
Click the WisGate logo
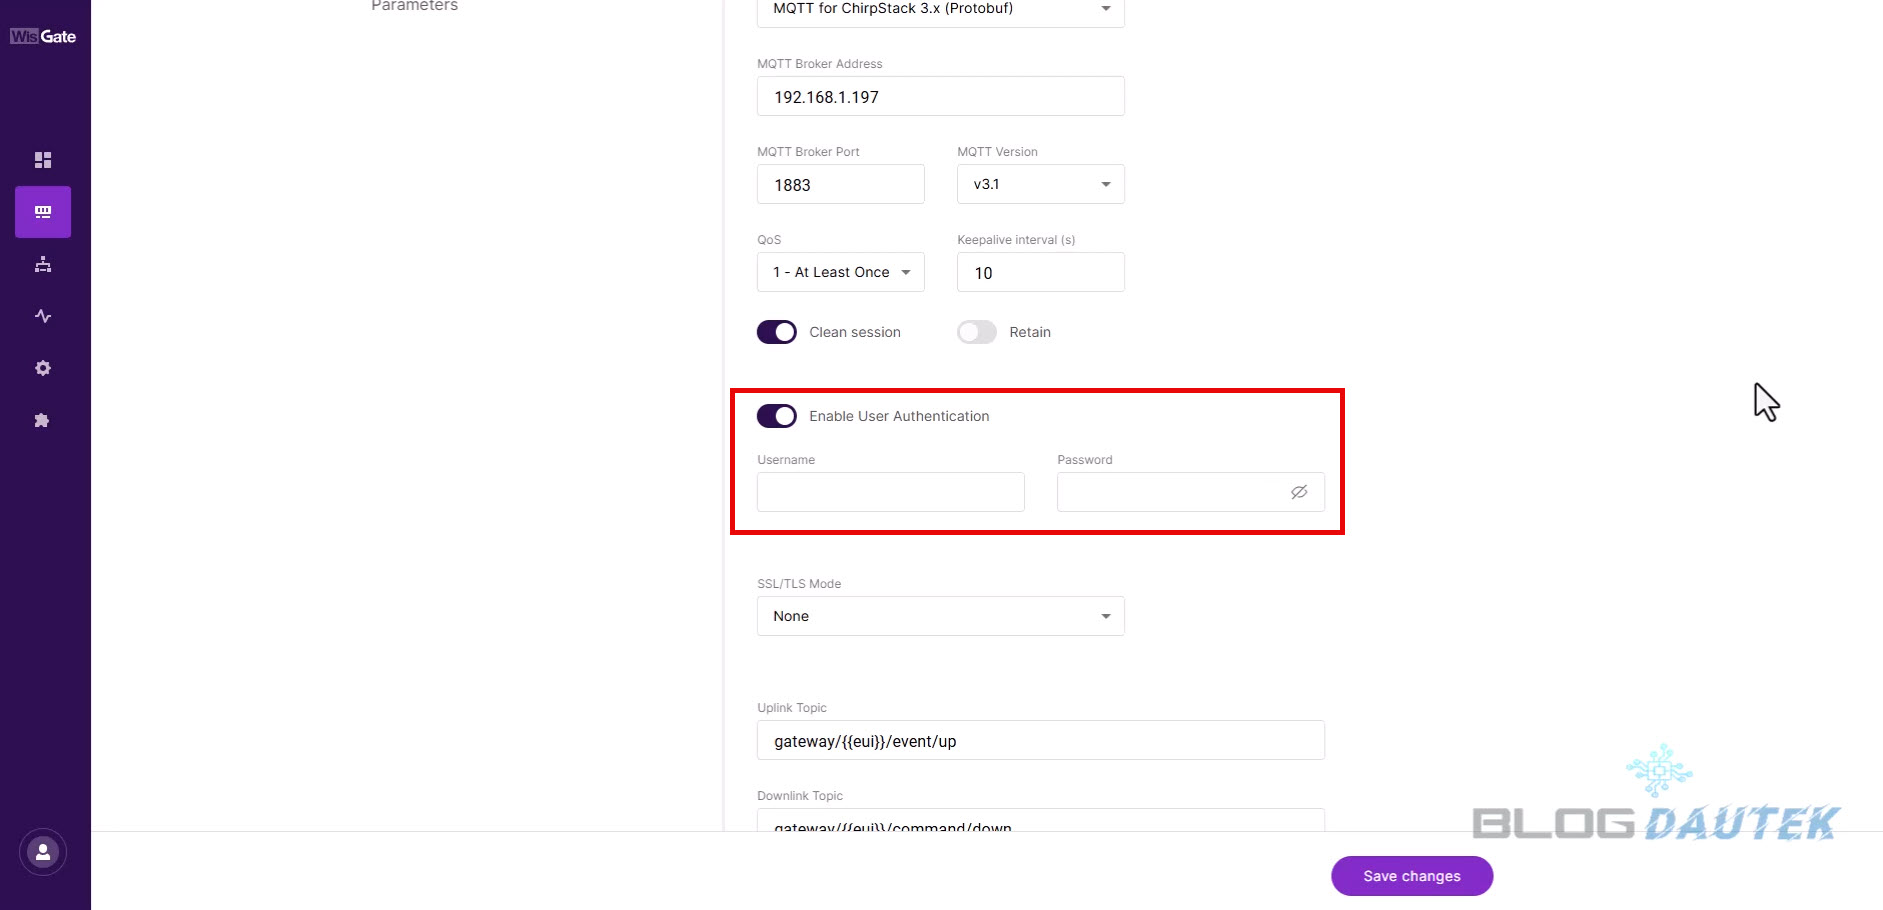coord(43,37)
